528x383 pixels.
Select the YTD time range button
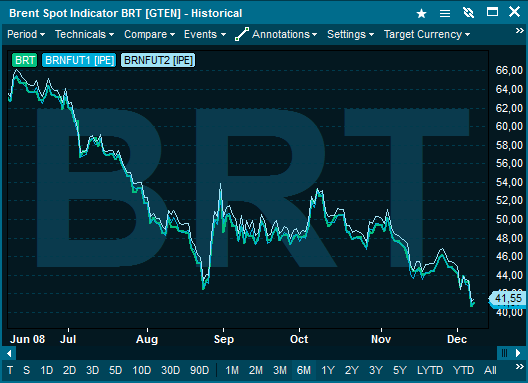tap(463, 371)
